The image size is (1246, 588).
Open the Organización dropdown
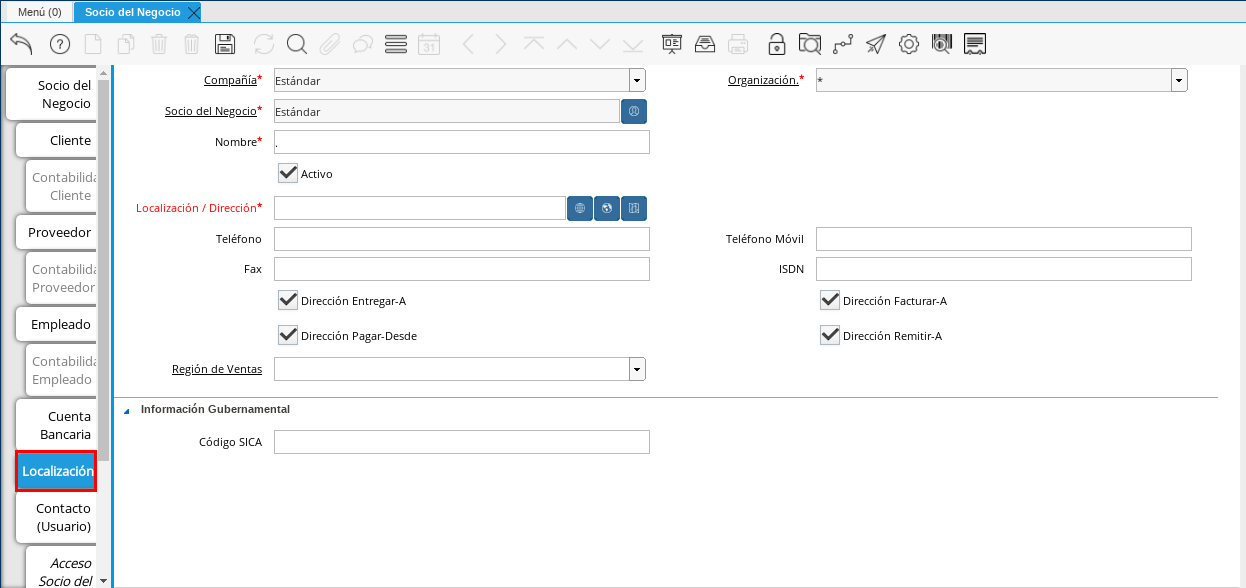point(1179,81)
